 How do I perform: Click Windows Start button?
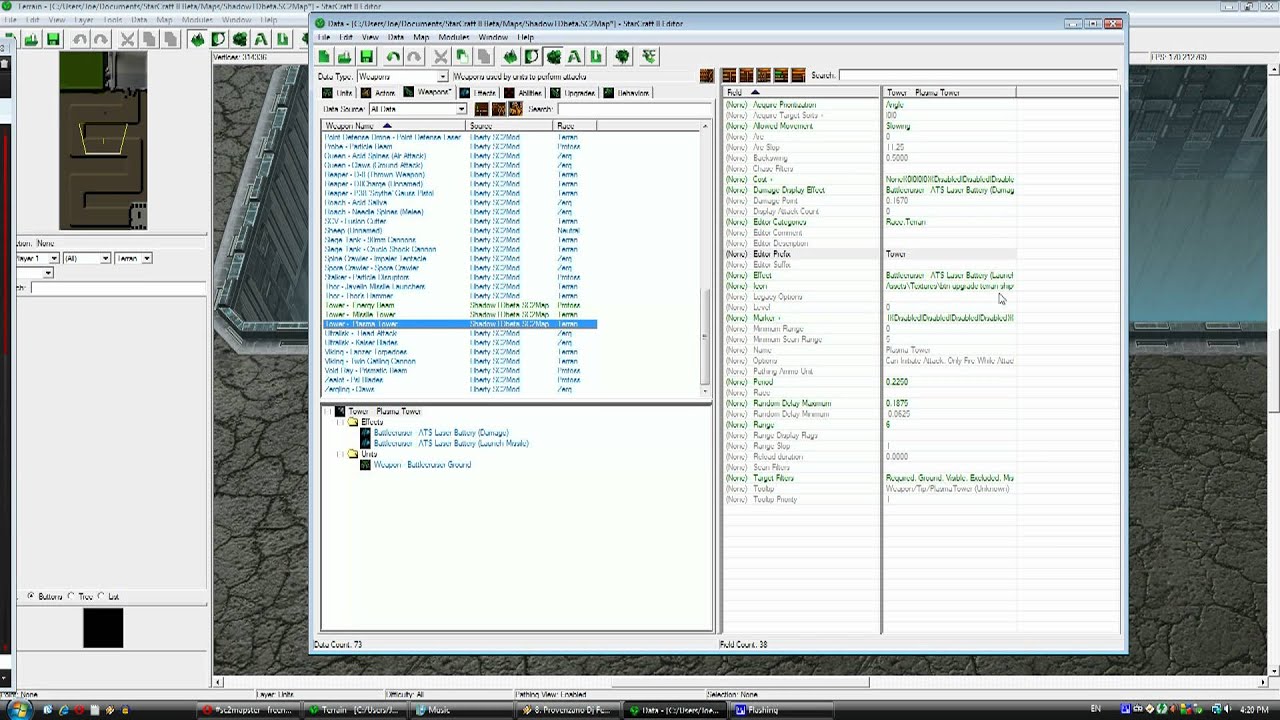(x=19, y=710)
